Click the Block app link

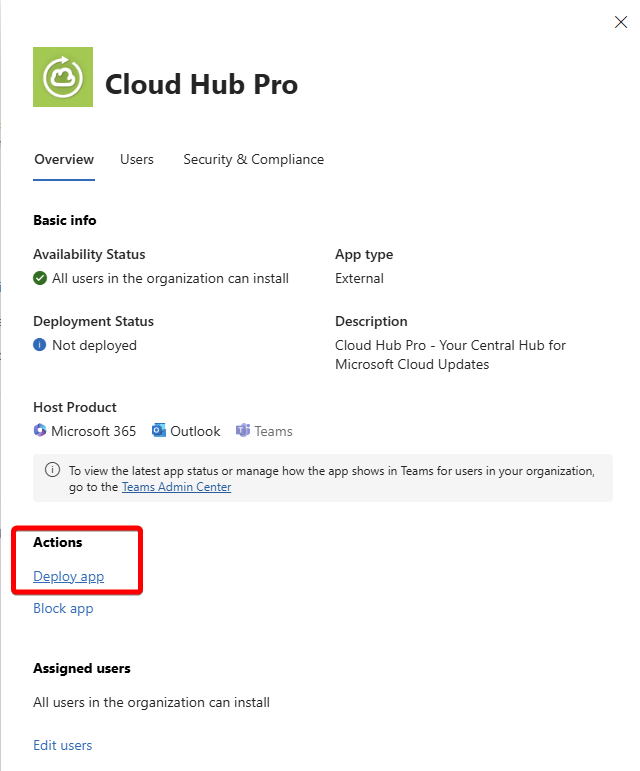point(63,609)
